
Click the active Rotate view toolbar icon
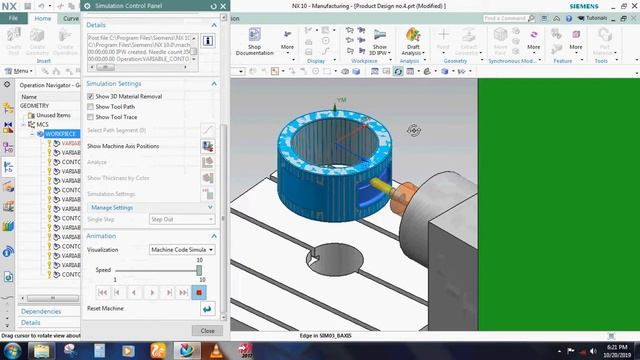(x=398, y=71)
